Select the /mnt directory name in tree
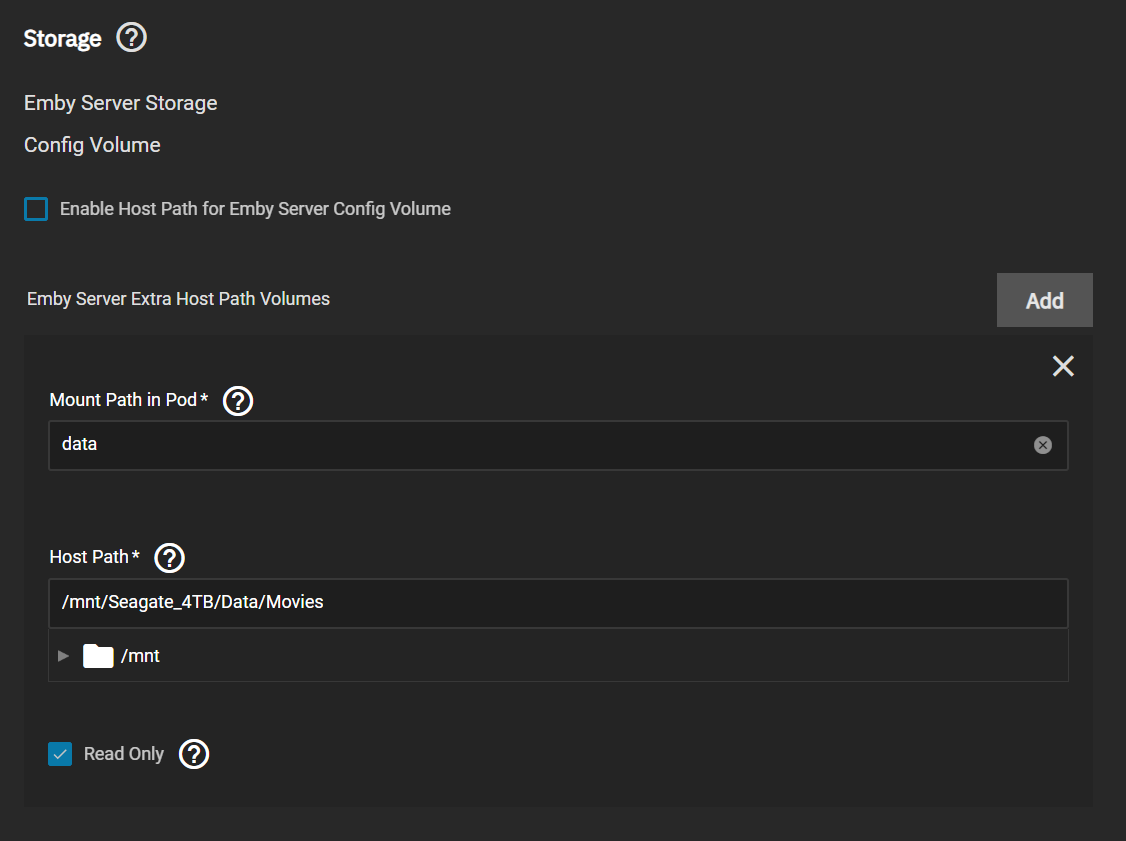 point(140,656)
